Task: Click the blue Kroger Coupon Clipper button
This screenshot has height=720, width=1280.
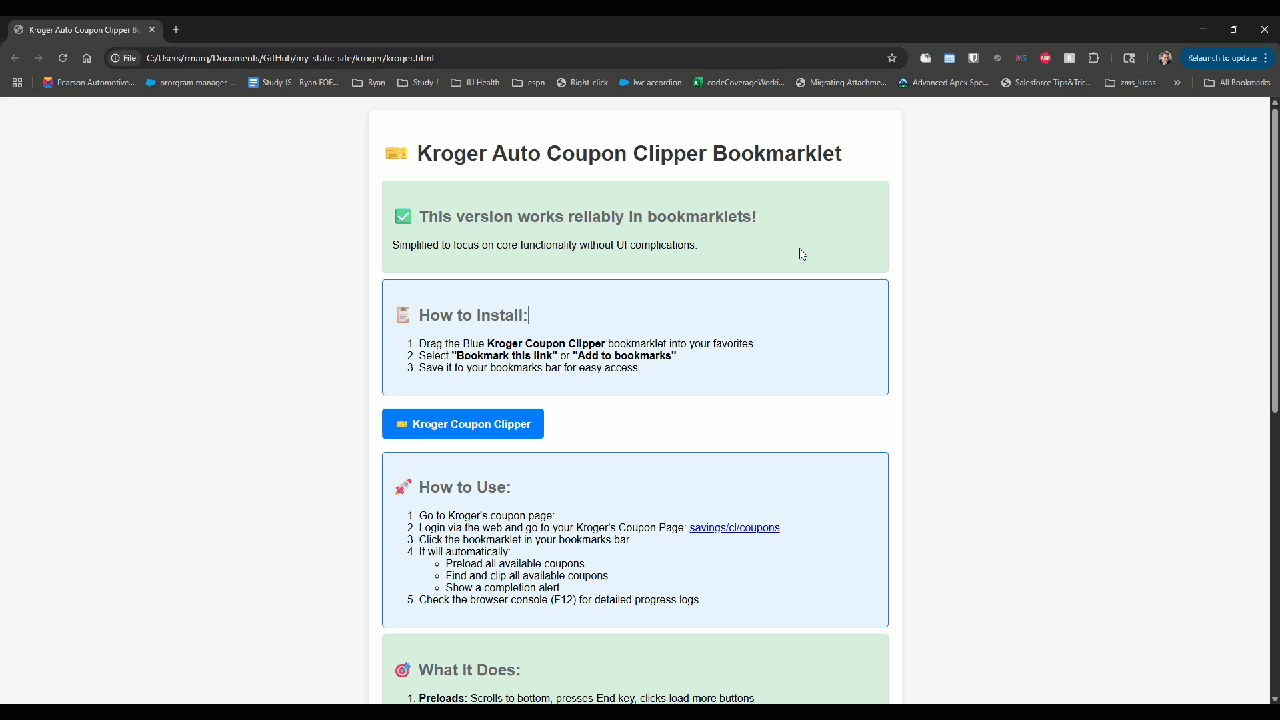Action: pyautogui.click(x=463, y=424)
